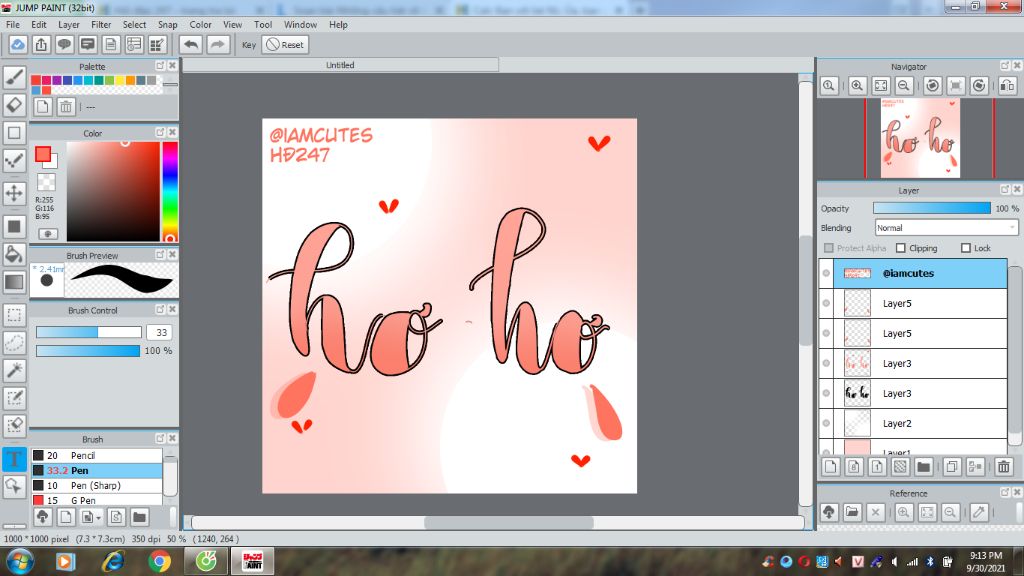The height and width of the screenshot is (576, 1024).
Task: Toggle the Protect Alpha checkbox
Action: [x=829, y=248]
